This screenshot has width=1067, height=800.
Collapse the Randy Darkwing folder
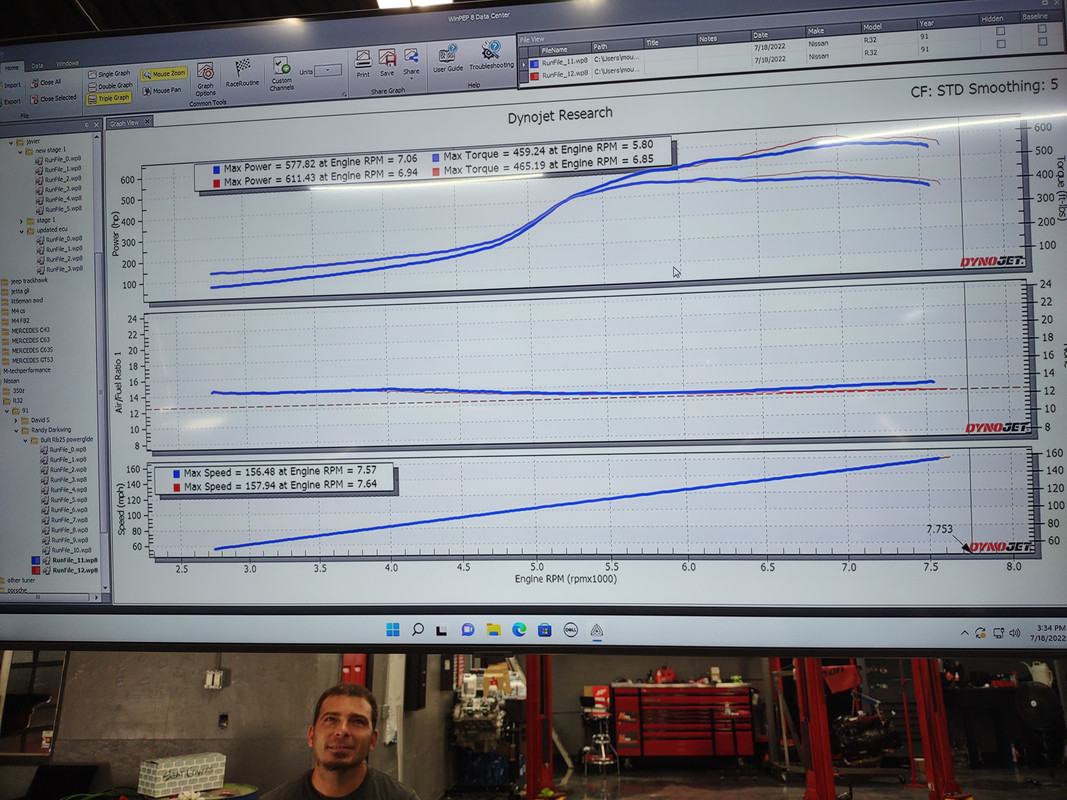(16, 431)
